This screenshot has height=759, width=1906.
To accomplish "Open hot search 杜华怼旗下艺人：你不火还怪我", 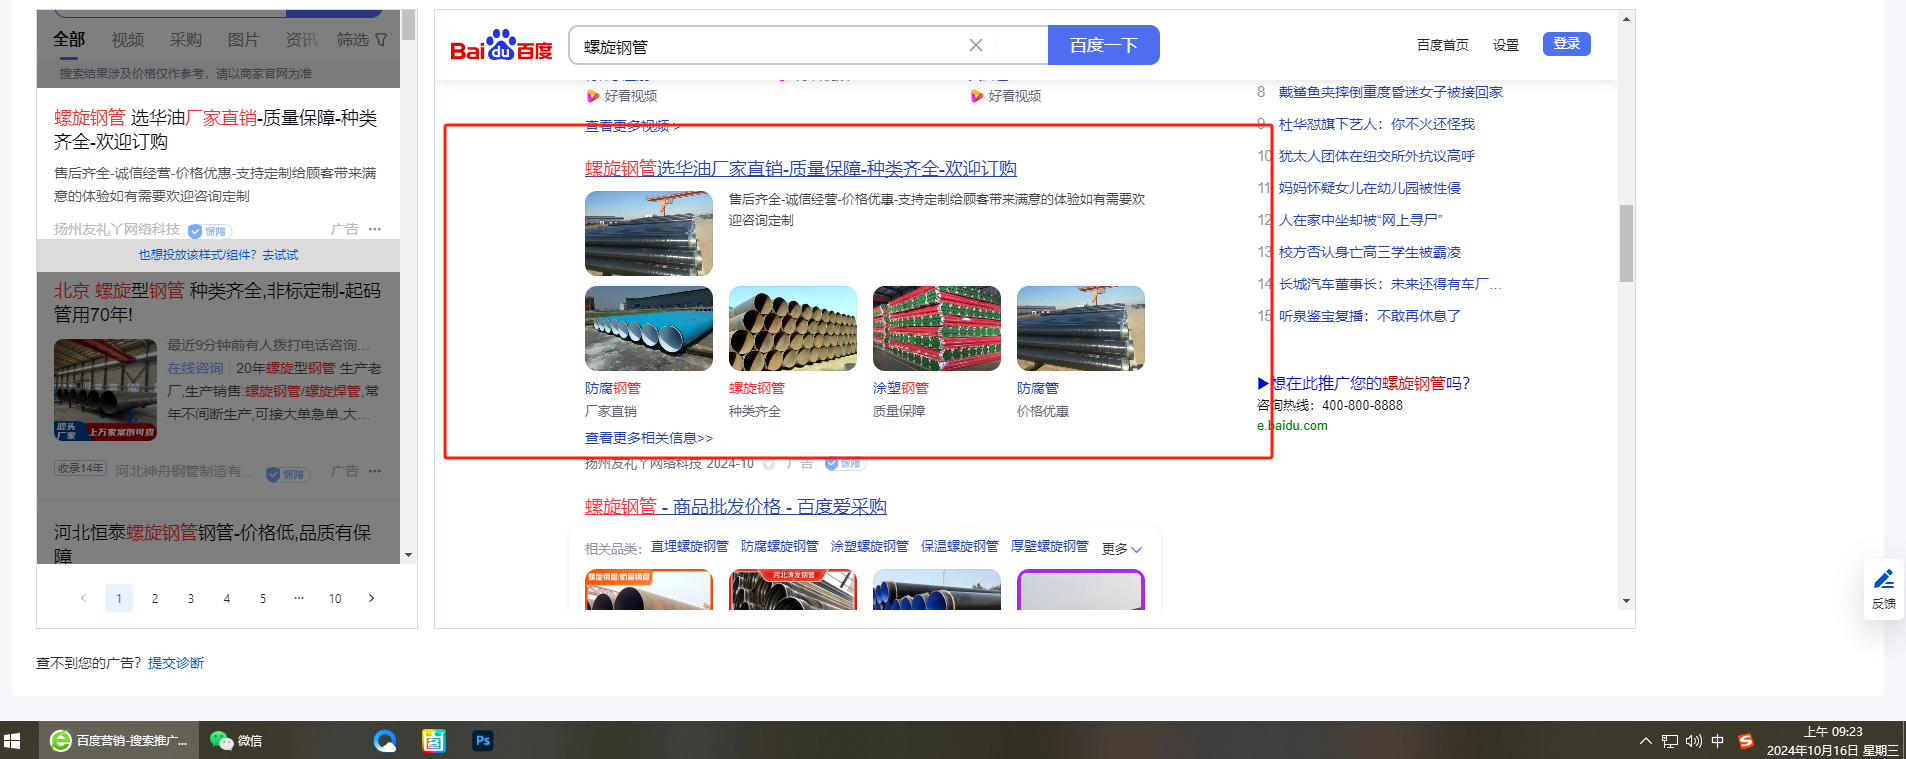I will (1377, 124).
